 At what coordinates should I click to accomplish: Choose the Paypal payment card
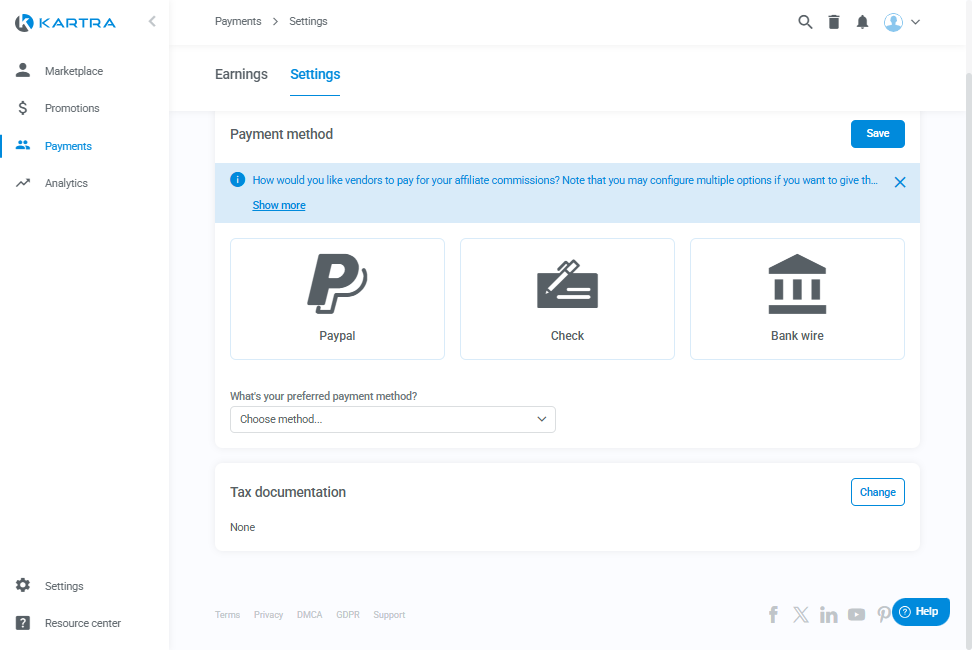click(337, 299)
